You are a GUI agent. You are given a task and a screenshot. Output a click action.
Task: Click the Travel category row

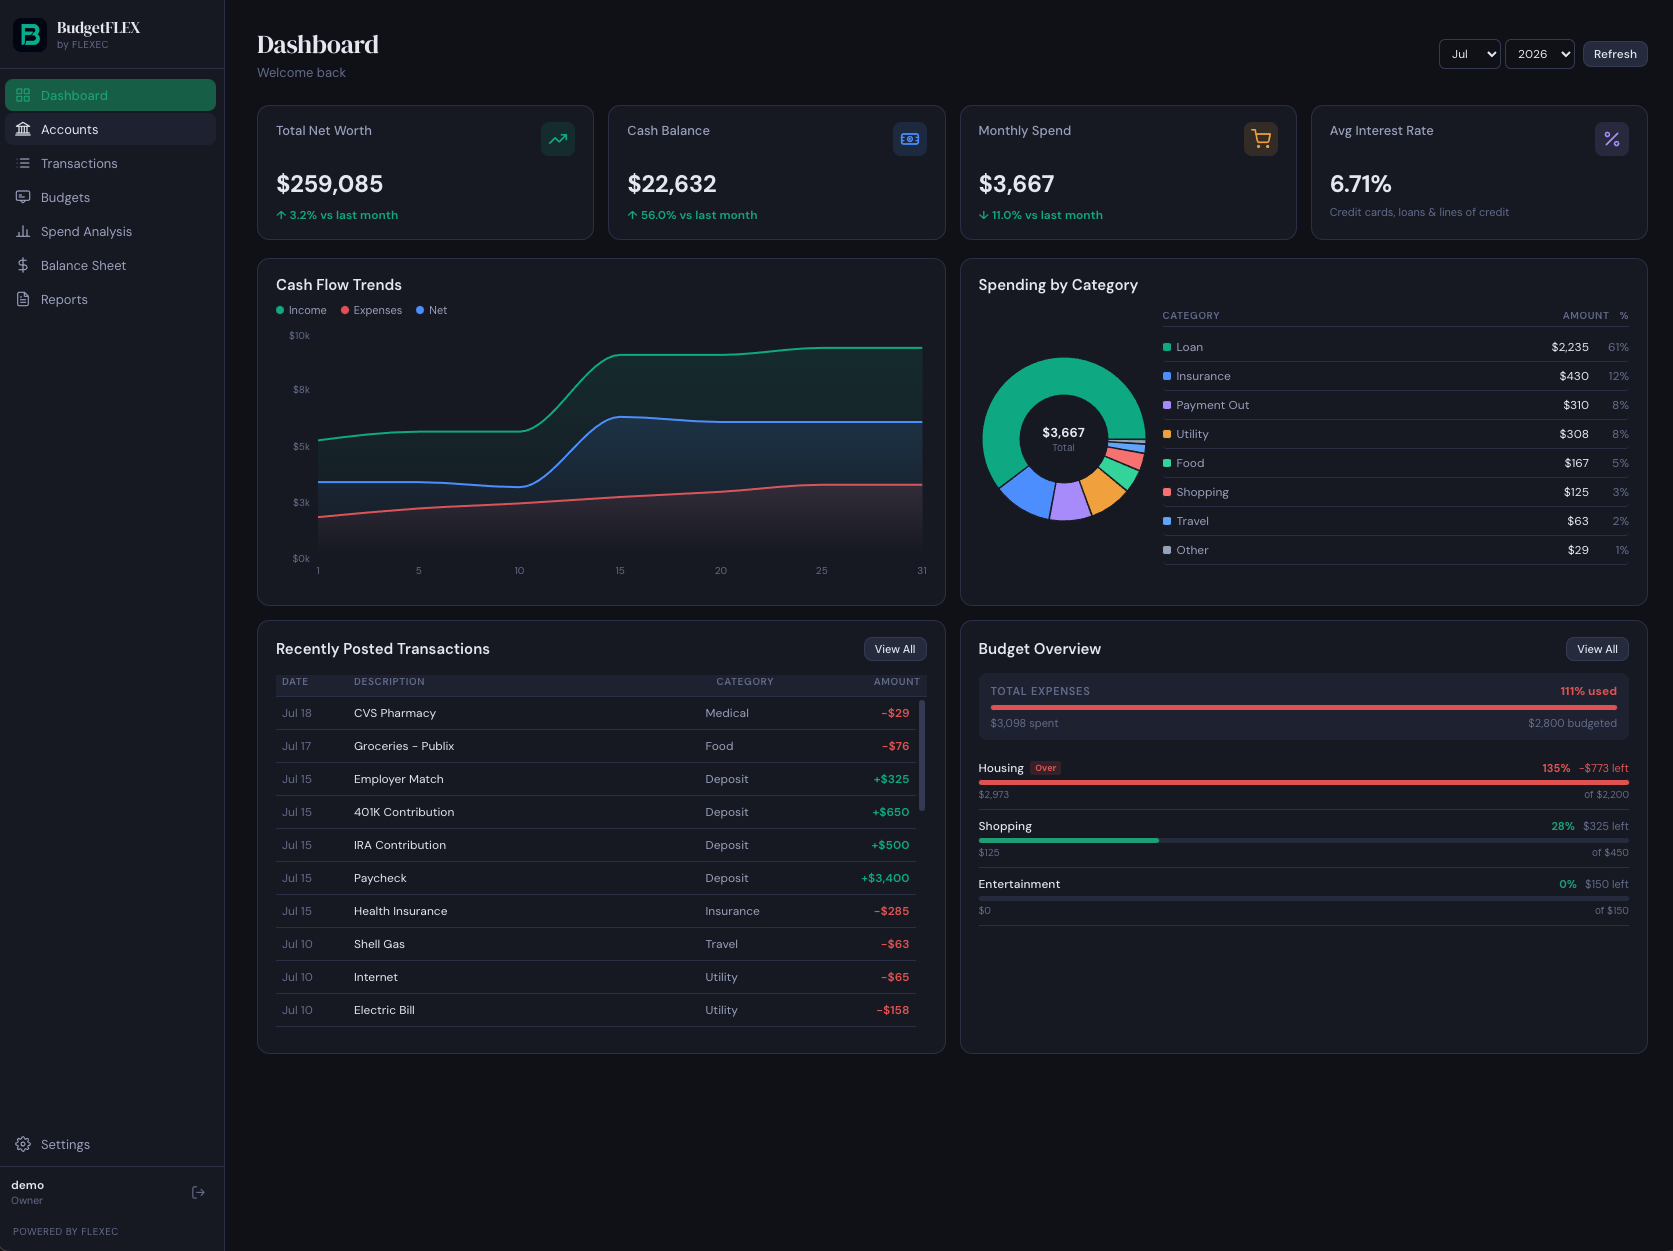point(1395,521)
